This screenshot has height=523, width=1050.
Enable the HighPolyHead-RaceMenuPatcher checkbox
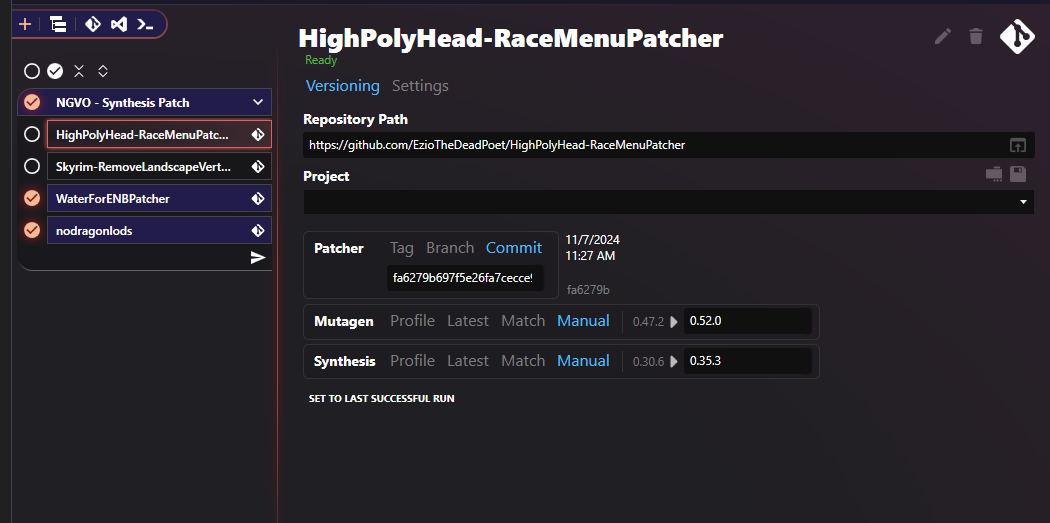[31, 135]
